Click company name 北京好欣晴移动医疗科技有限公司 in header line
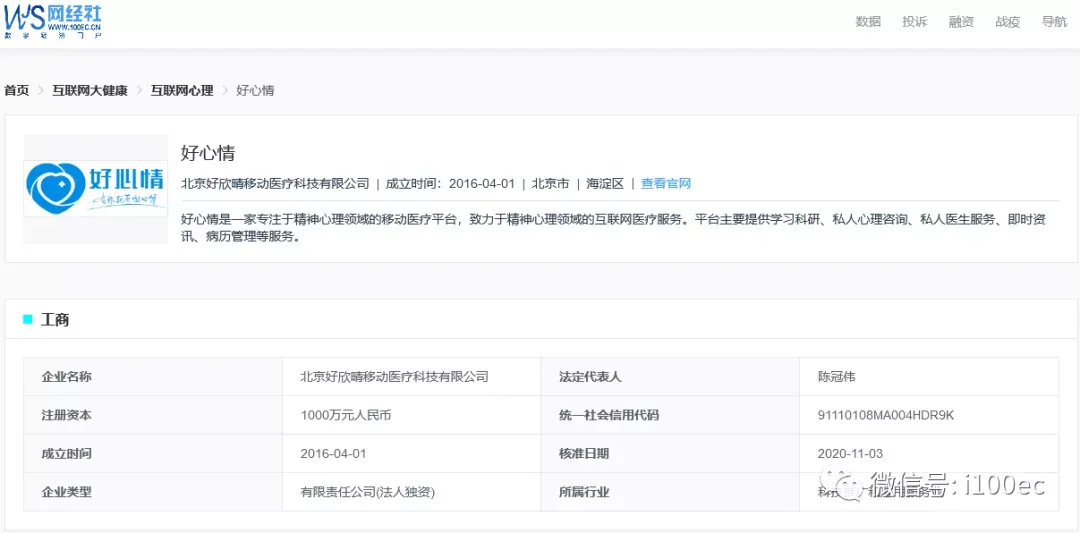Viewport: 1080px width, 533px height. (x=275, y=183)
